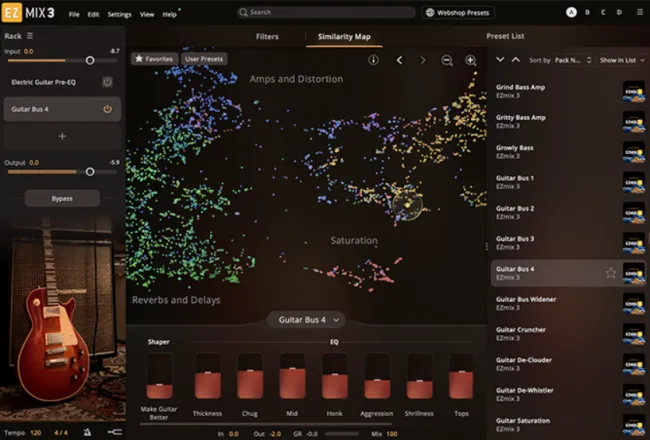The height and width of the screenshot is (440, 650).
Task: Click the 4/4 time signature value
Action: point(61,433)
